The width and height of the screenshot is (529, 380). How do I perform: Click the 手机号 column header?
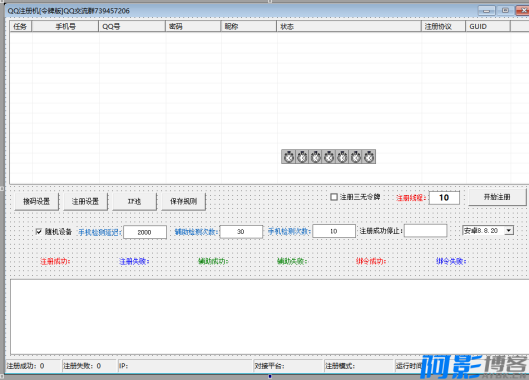click(x=65, y=26)
